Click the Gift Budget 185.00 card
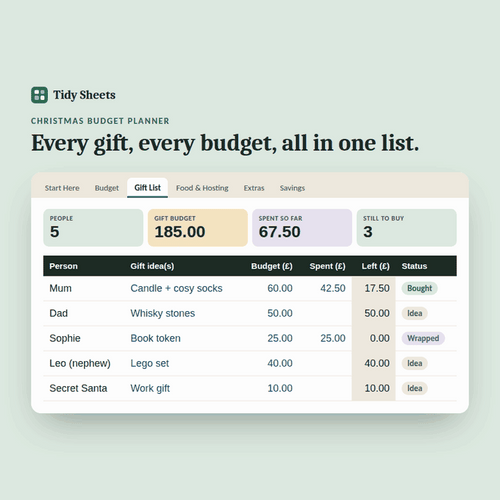Screen dimensions: 500x500 pos(198,228)
